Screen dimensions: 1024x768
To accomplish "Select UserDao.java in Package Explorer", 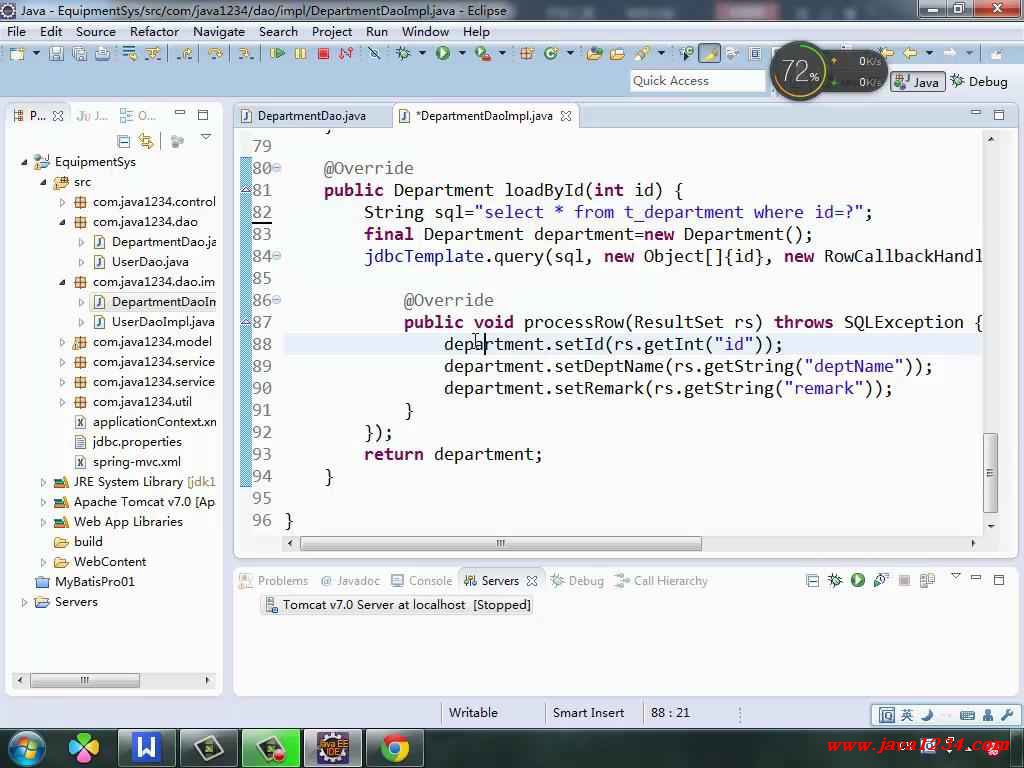I will 150,262.
